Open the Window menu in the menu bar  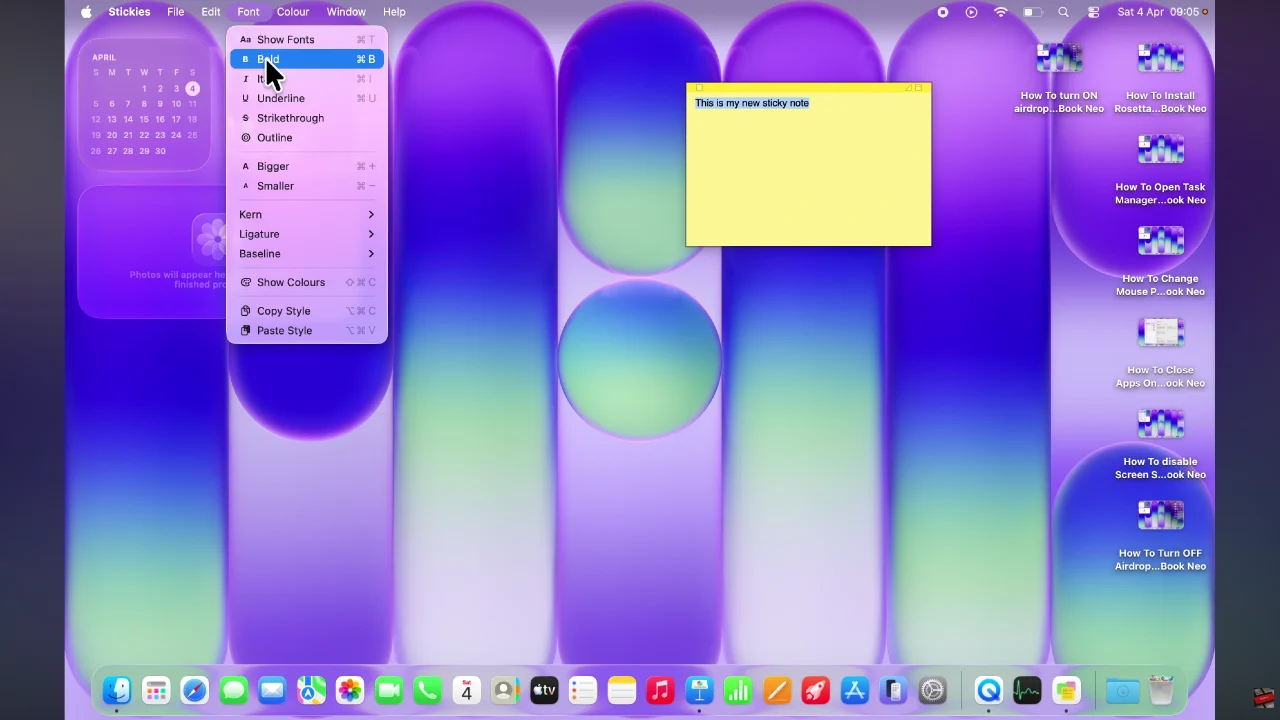coord(346,11)
